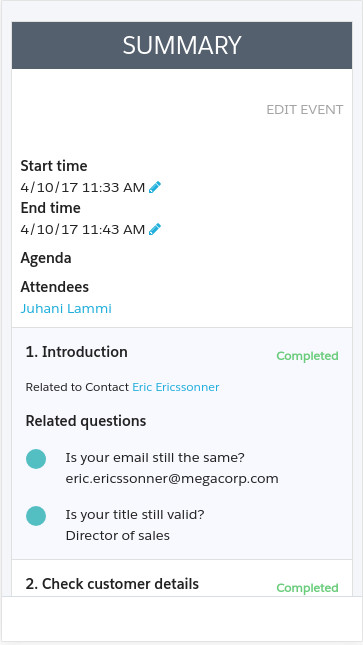Image resolution: width=363 pixels, height=645 pixels.
Task: Click the Attendees heading
Action: pos(55,287)
